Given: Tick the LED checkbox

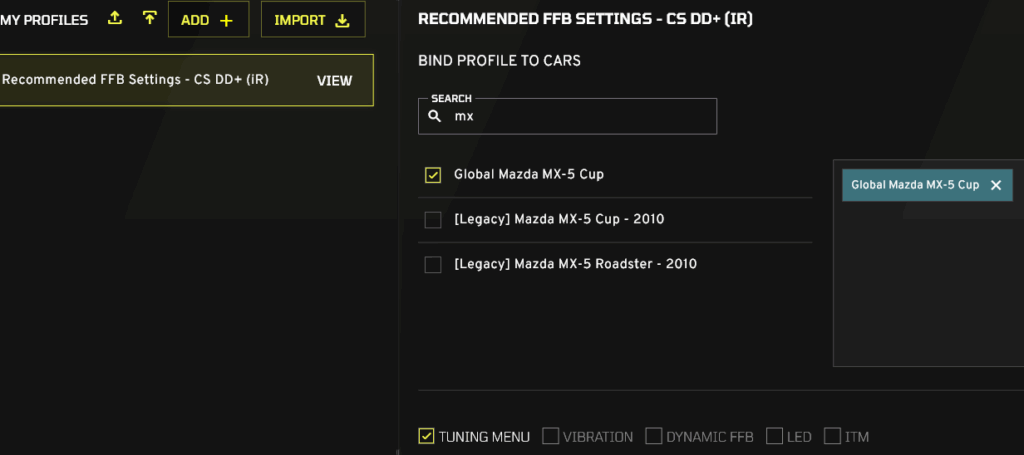Looking at the screenshot, I should [x=774, y=436].
